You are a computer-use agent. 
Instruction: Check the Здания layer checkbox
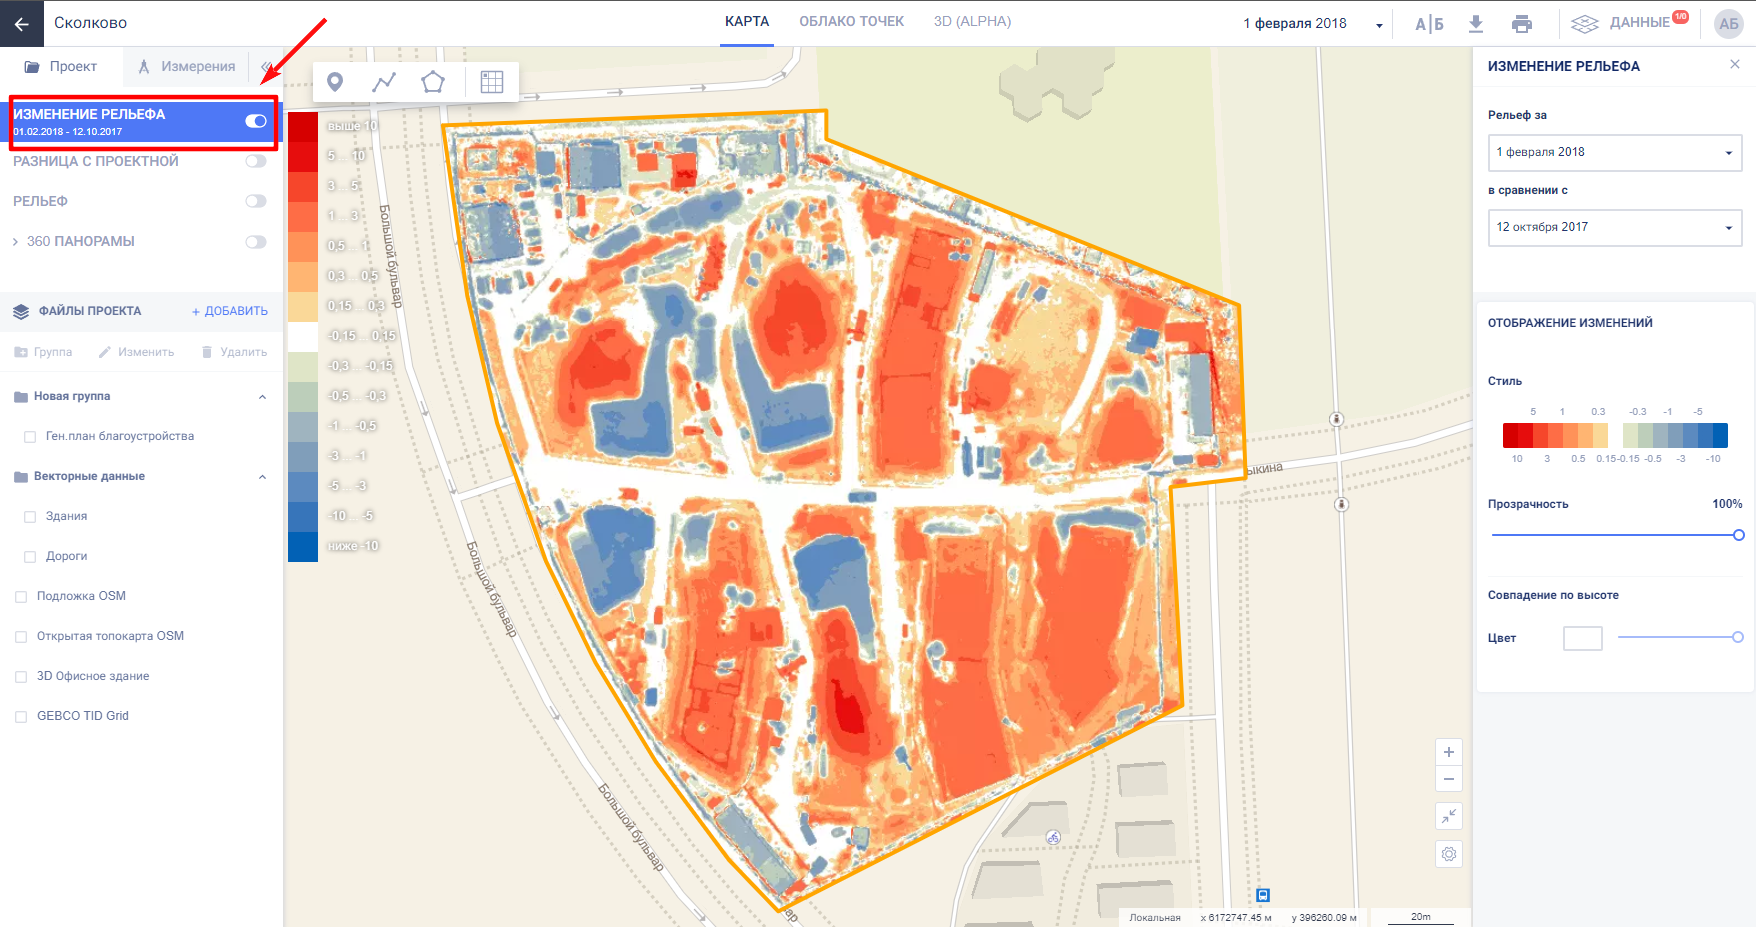pyautogui.click(x=30, y=517)
